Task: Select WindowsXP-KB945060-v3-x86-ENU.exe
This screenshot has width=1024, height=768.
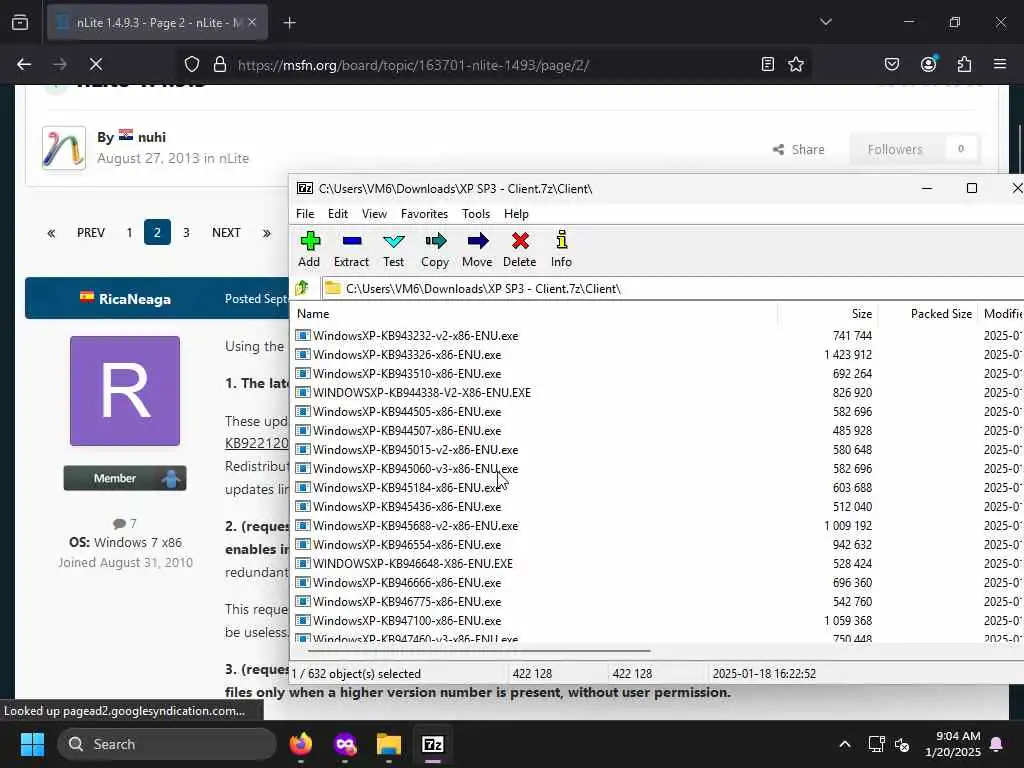Action: (415, 468)
